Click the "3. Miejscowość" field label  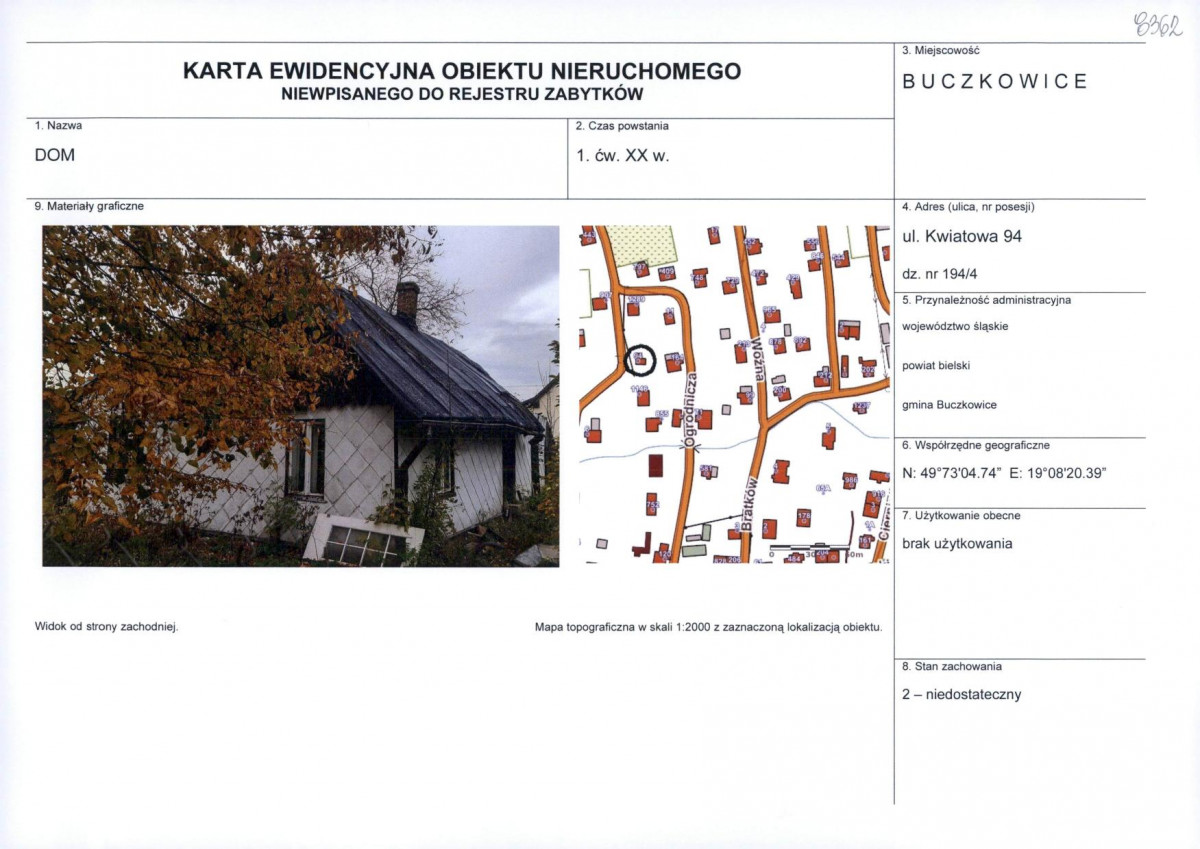[x=940, y=50]
